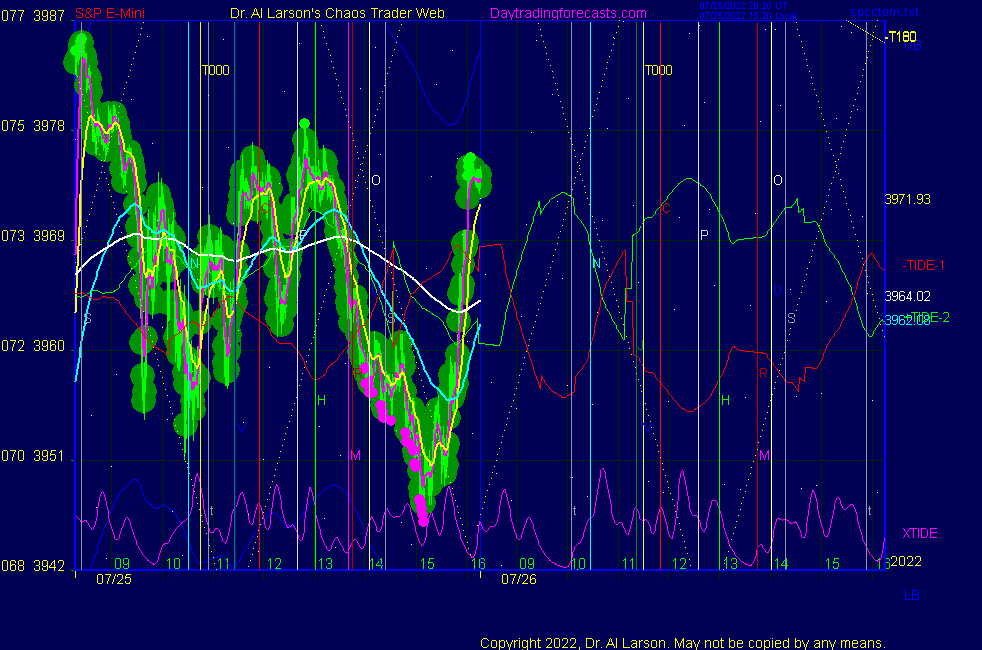Click the '072 3960' price axis label

[33, 346]
